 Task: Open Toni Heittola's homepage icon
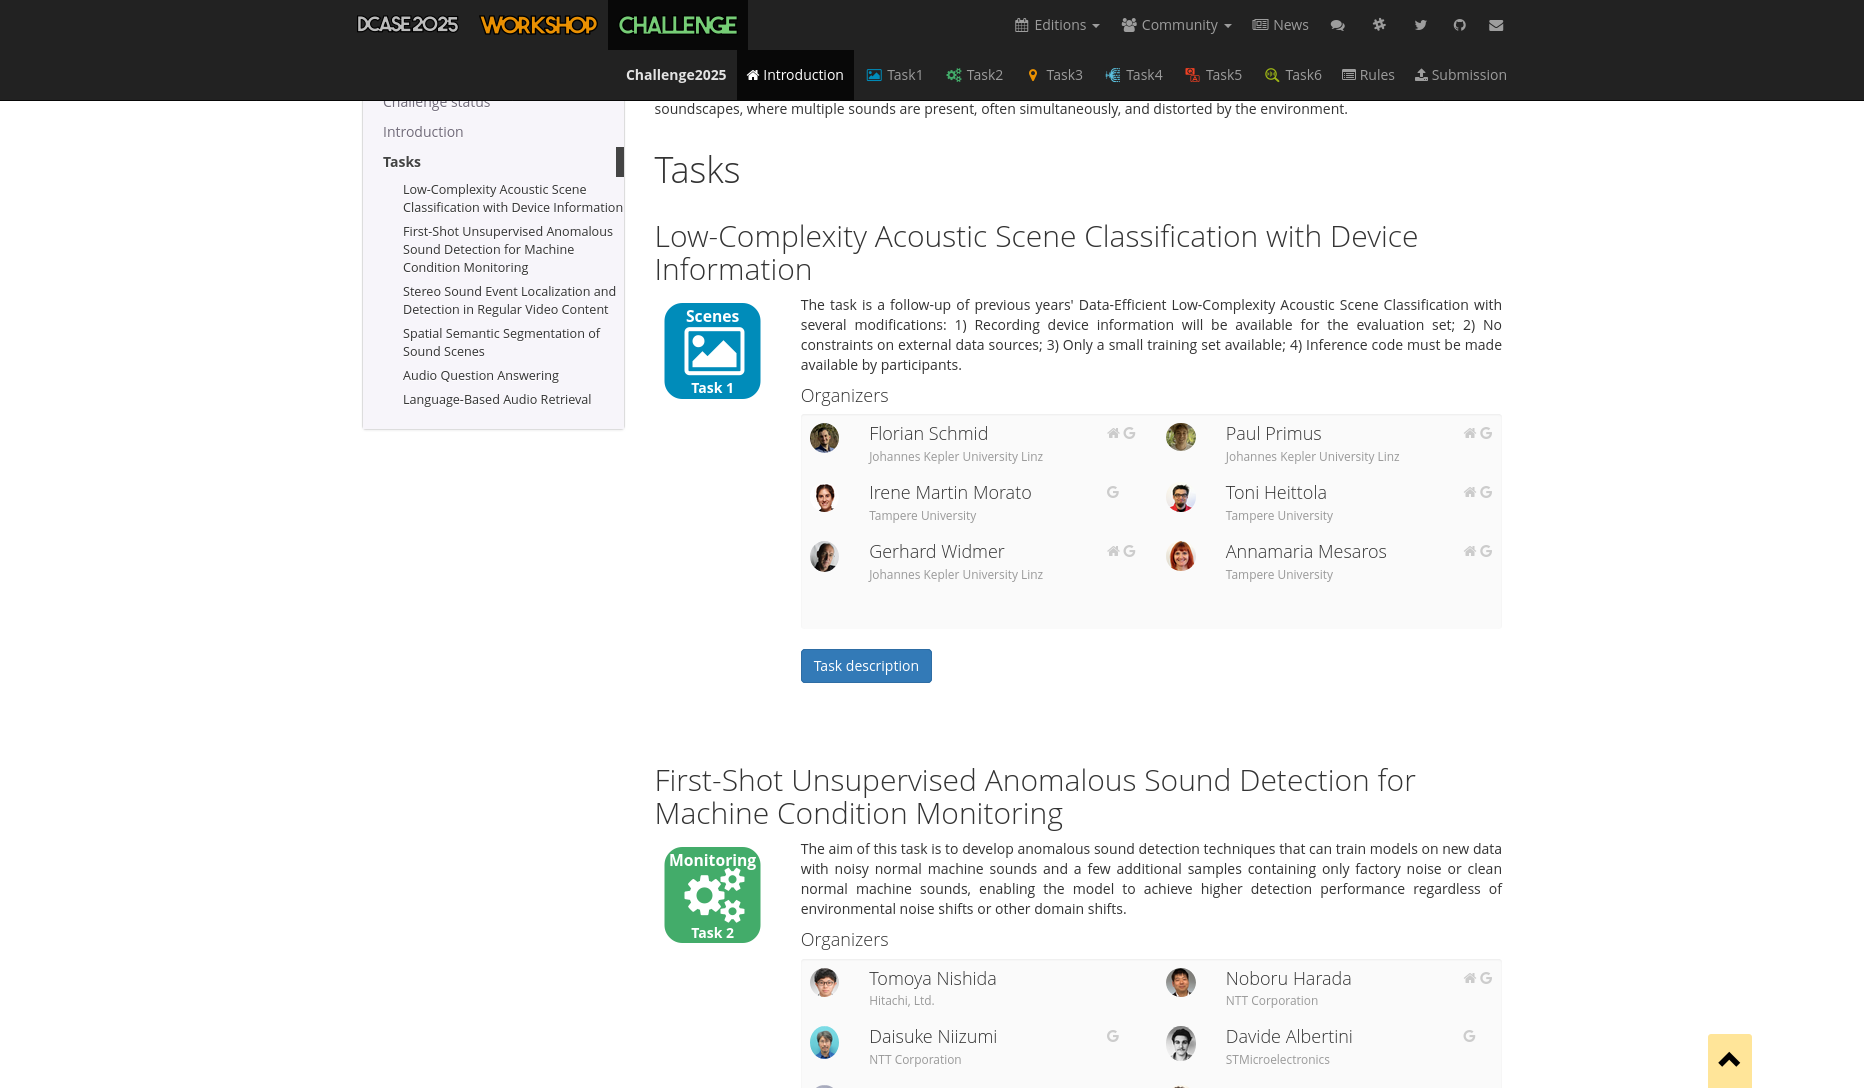click(1470, 492)
